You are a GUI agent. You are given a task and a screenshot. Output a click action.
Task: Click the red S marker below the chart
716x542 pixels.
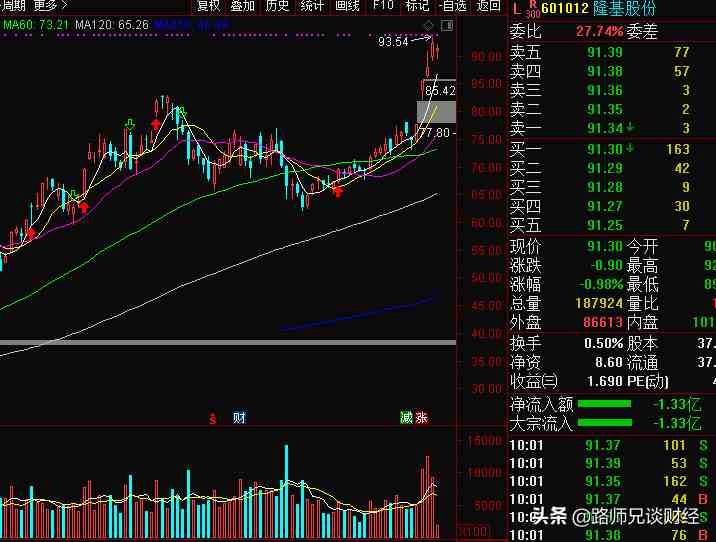213,418
